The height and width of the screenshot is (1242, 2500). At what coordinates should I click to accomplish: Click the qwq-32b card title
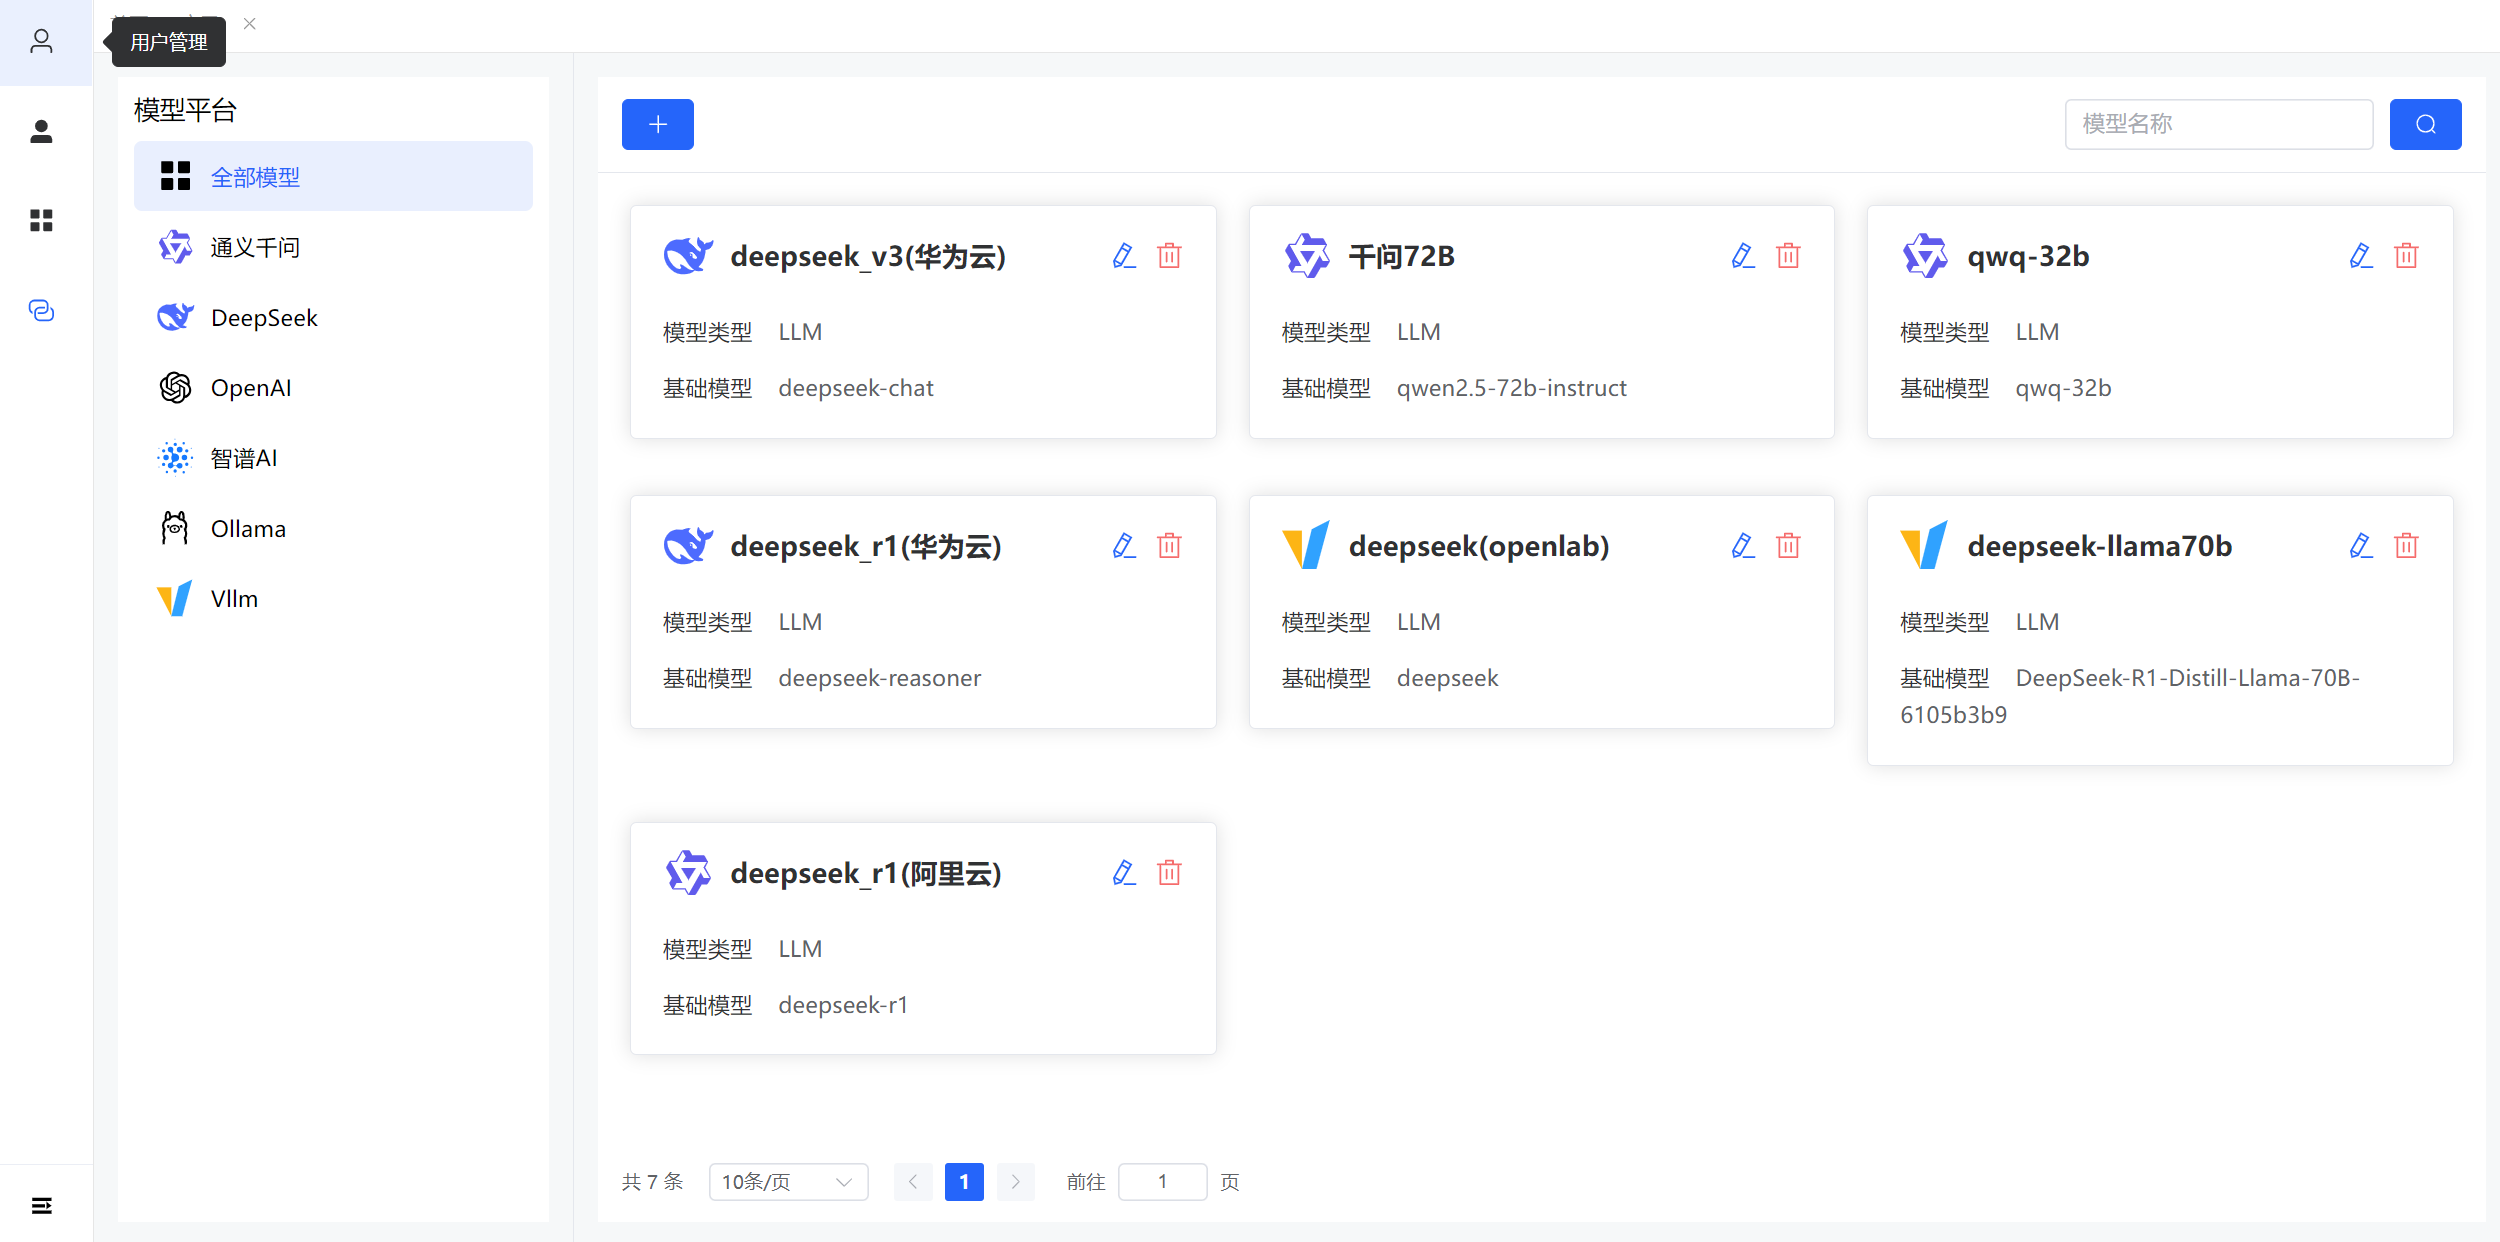(x=2028, y=256)
